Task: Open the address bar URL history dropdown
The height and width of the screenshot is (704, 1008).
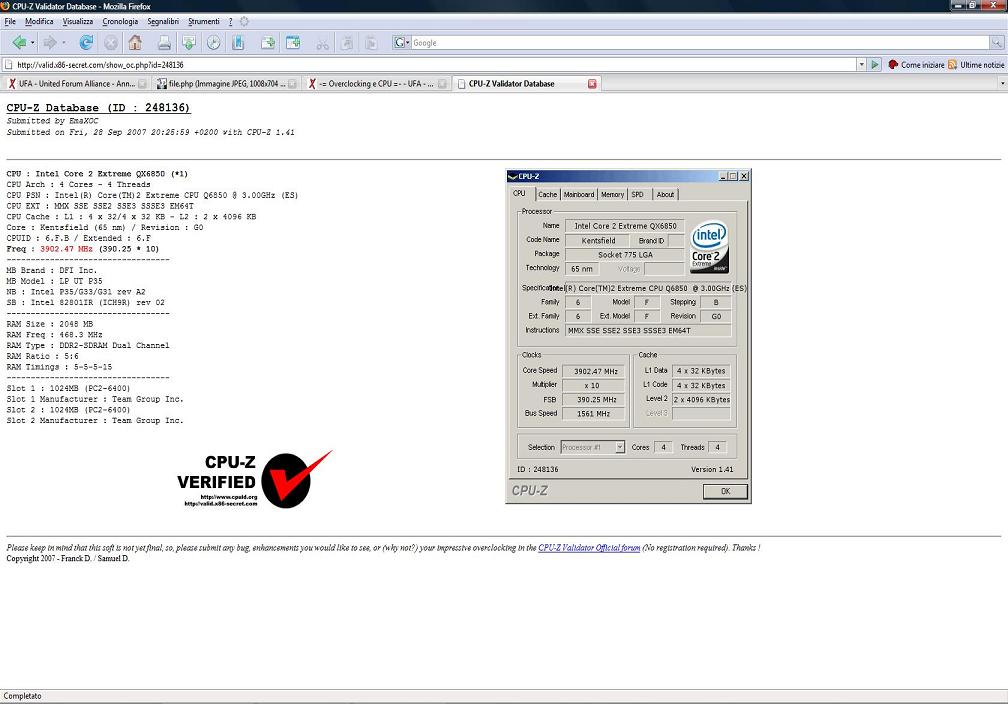Action: click(861, 65)
